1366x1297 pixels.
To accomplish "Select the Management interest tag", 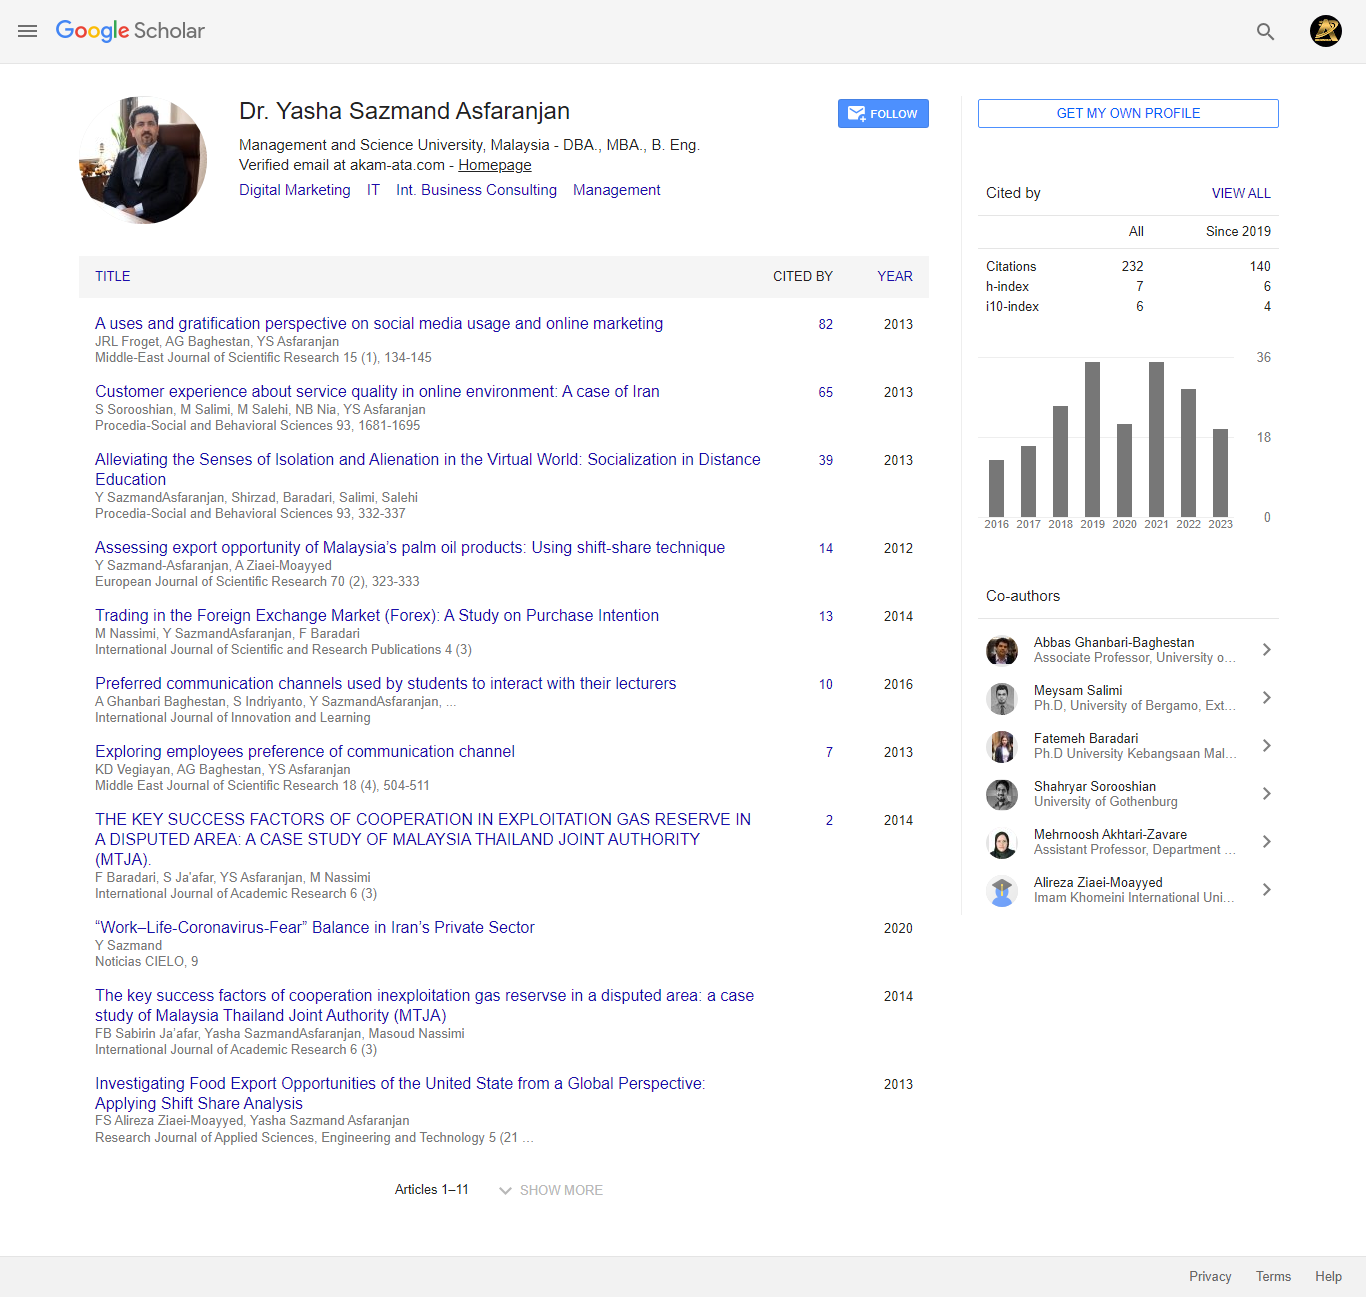I will [617, 190].
